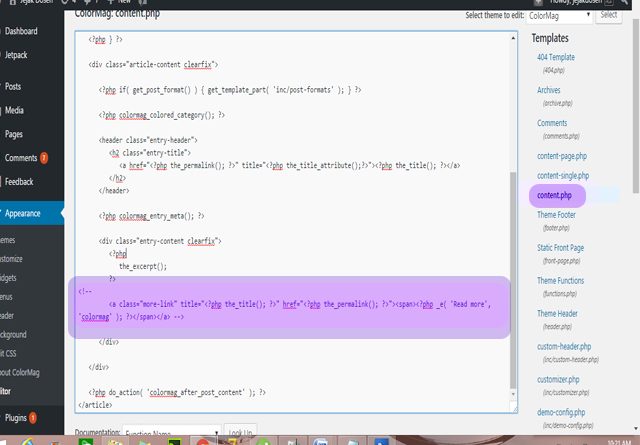
Task: Open the Background submenu link
Action: click(13, 335)
